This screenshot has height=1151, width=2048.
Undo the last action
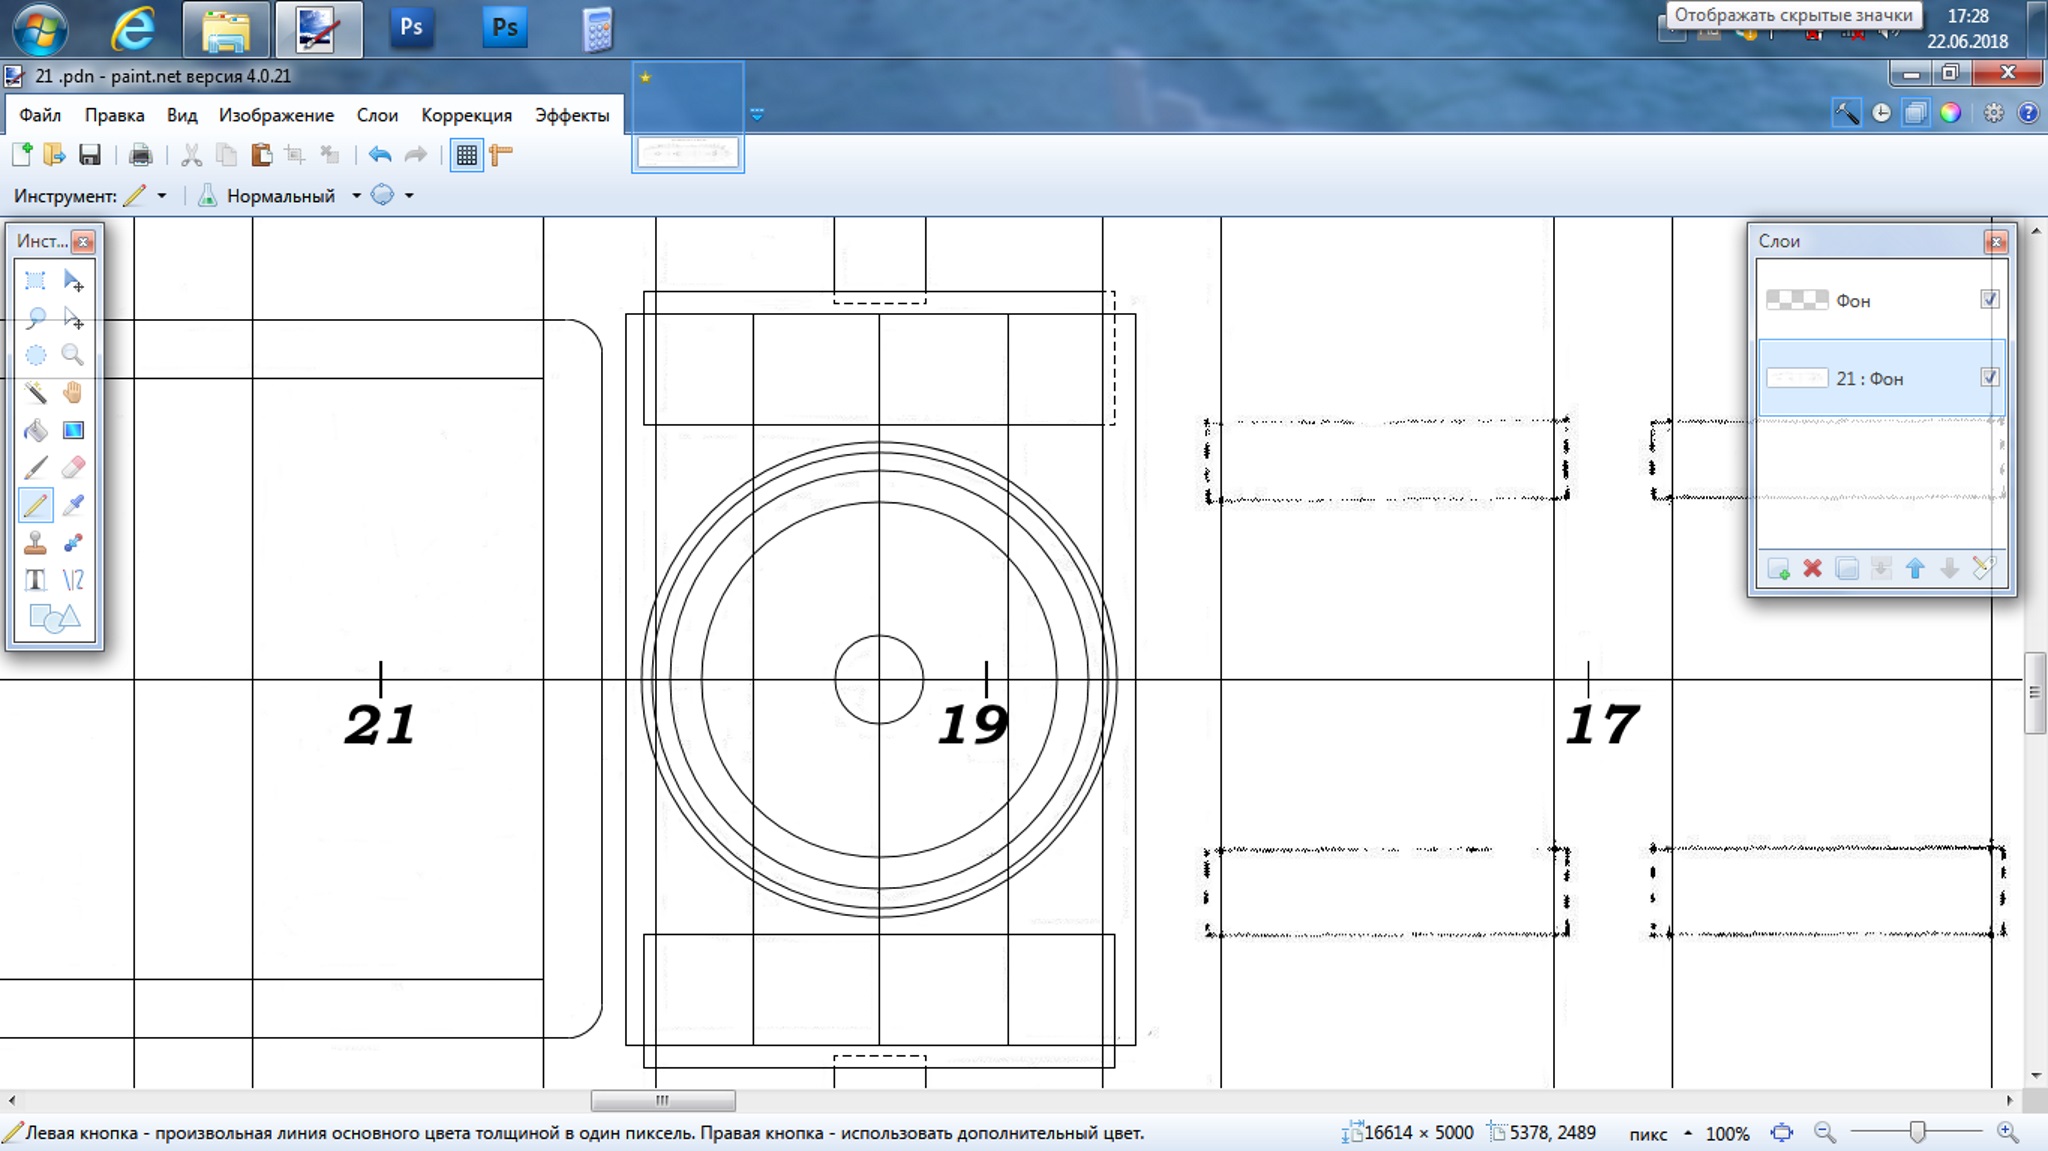(x=380, y=155)
